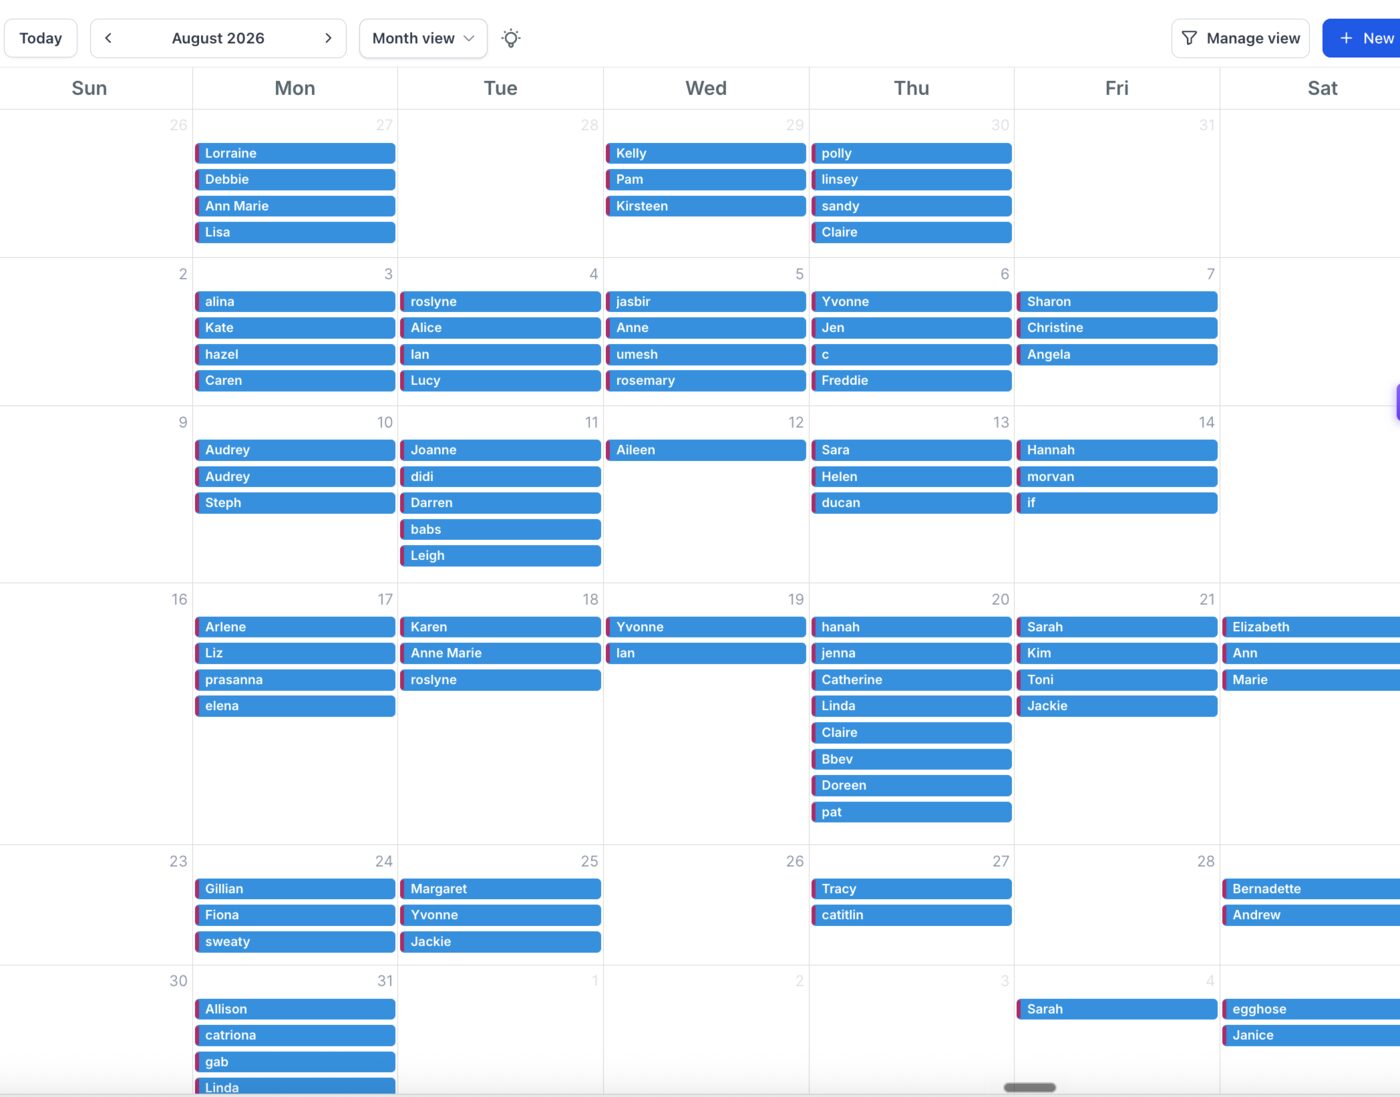Open the Gillian event
The height and width of the screenshot is (1097, 1400).
pos(295,889)
